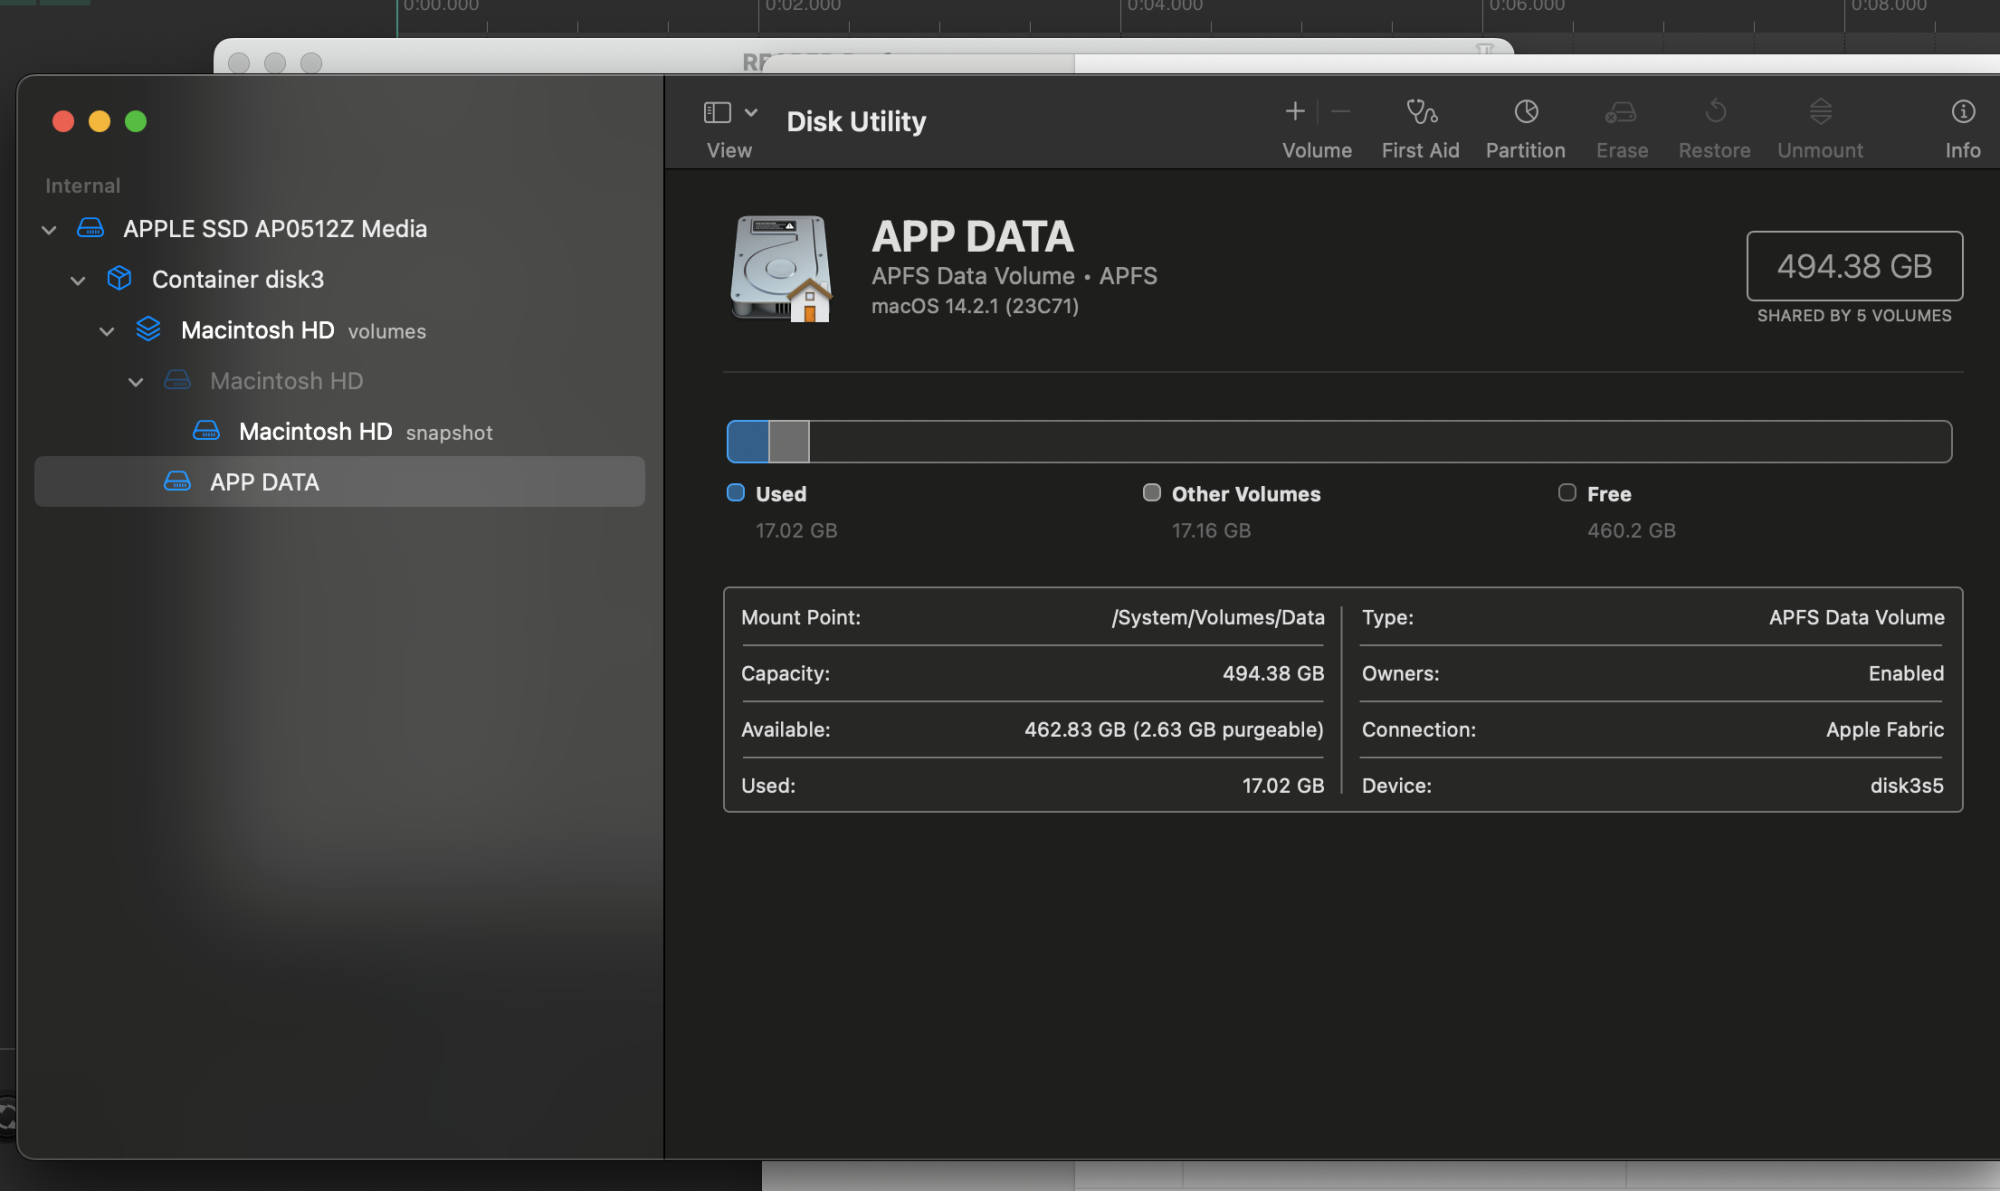Viewport: 2000px width, 1191px height.
Task: Click the Owners value Enabled
Action: (1906, 674)
